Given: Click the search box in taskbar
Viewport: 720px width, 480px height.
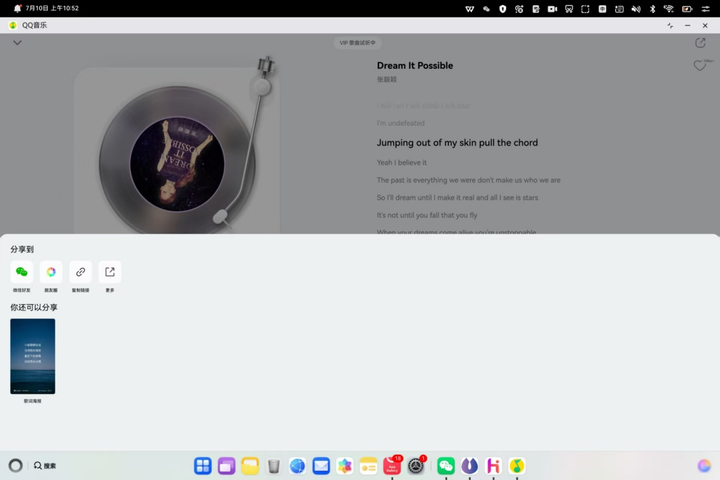Looking at the screenshot, I should pos(45,466).
